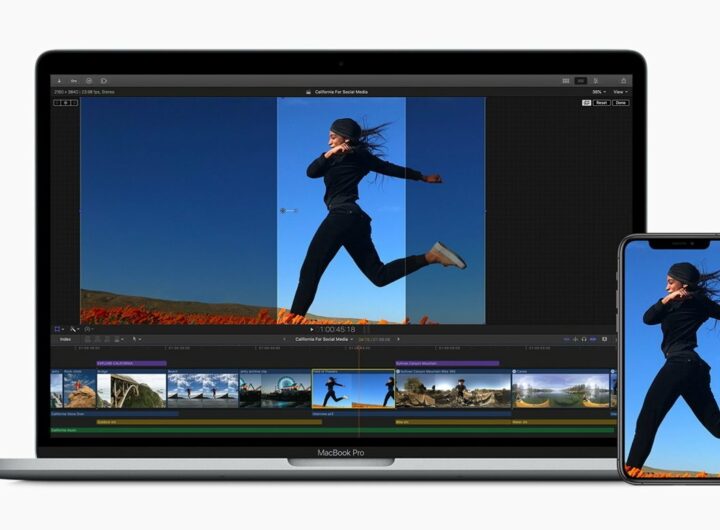Toggle the headphones audio skimming icon
The height and width of the screenshot is (530, 720).
[585, 339]
